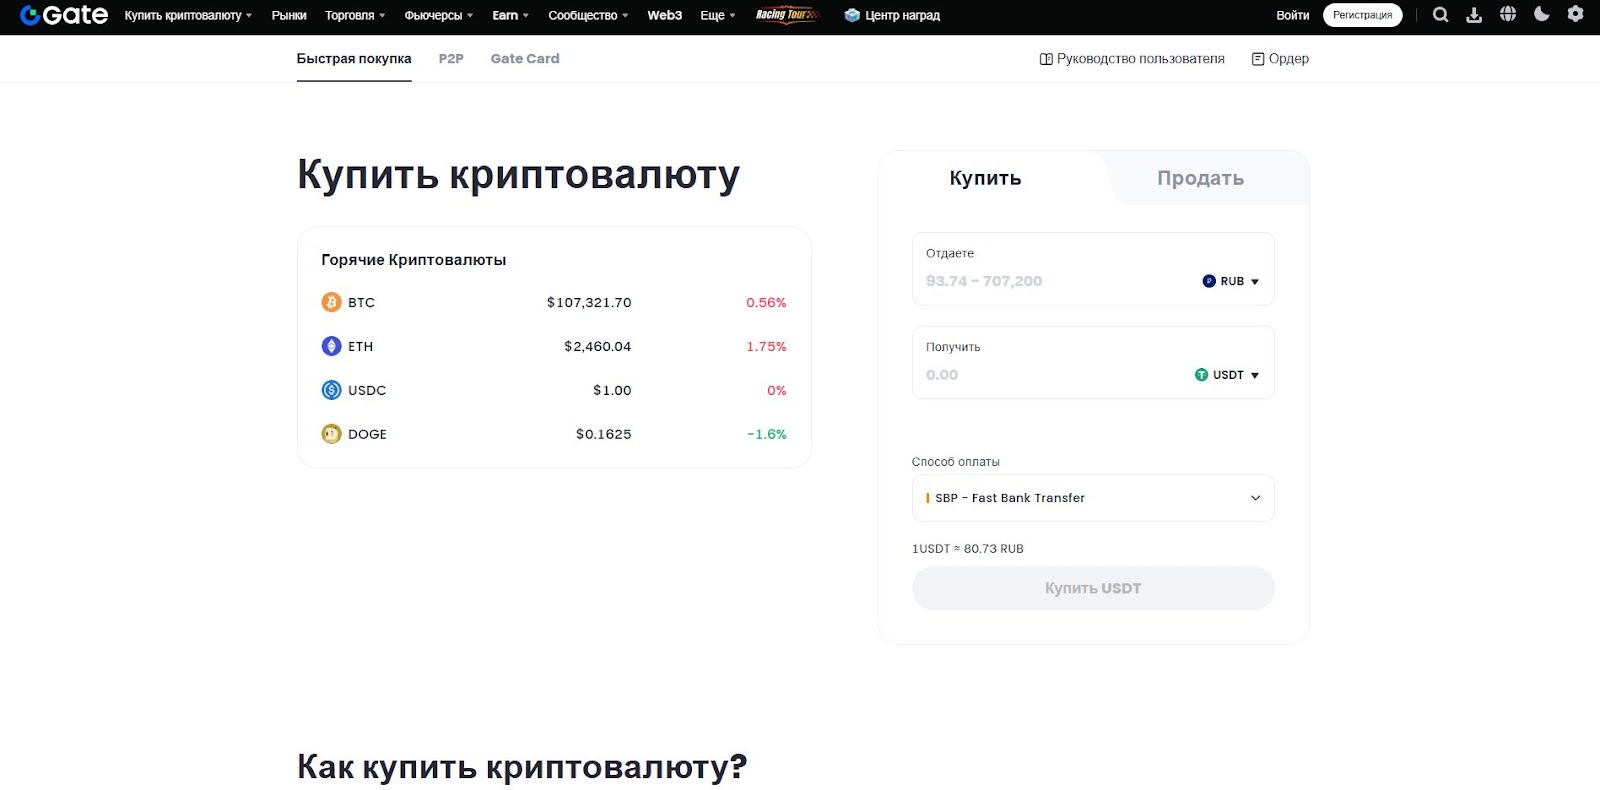Click the USDT token icon
The image size is (1600, 790).
coord(1201,375)
